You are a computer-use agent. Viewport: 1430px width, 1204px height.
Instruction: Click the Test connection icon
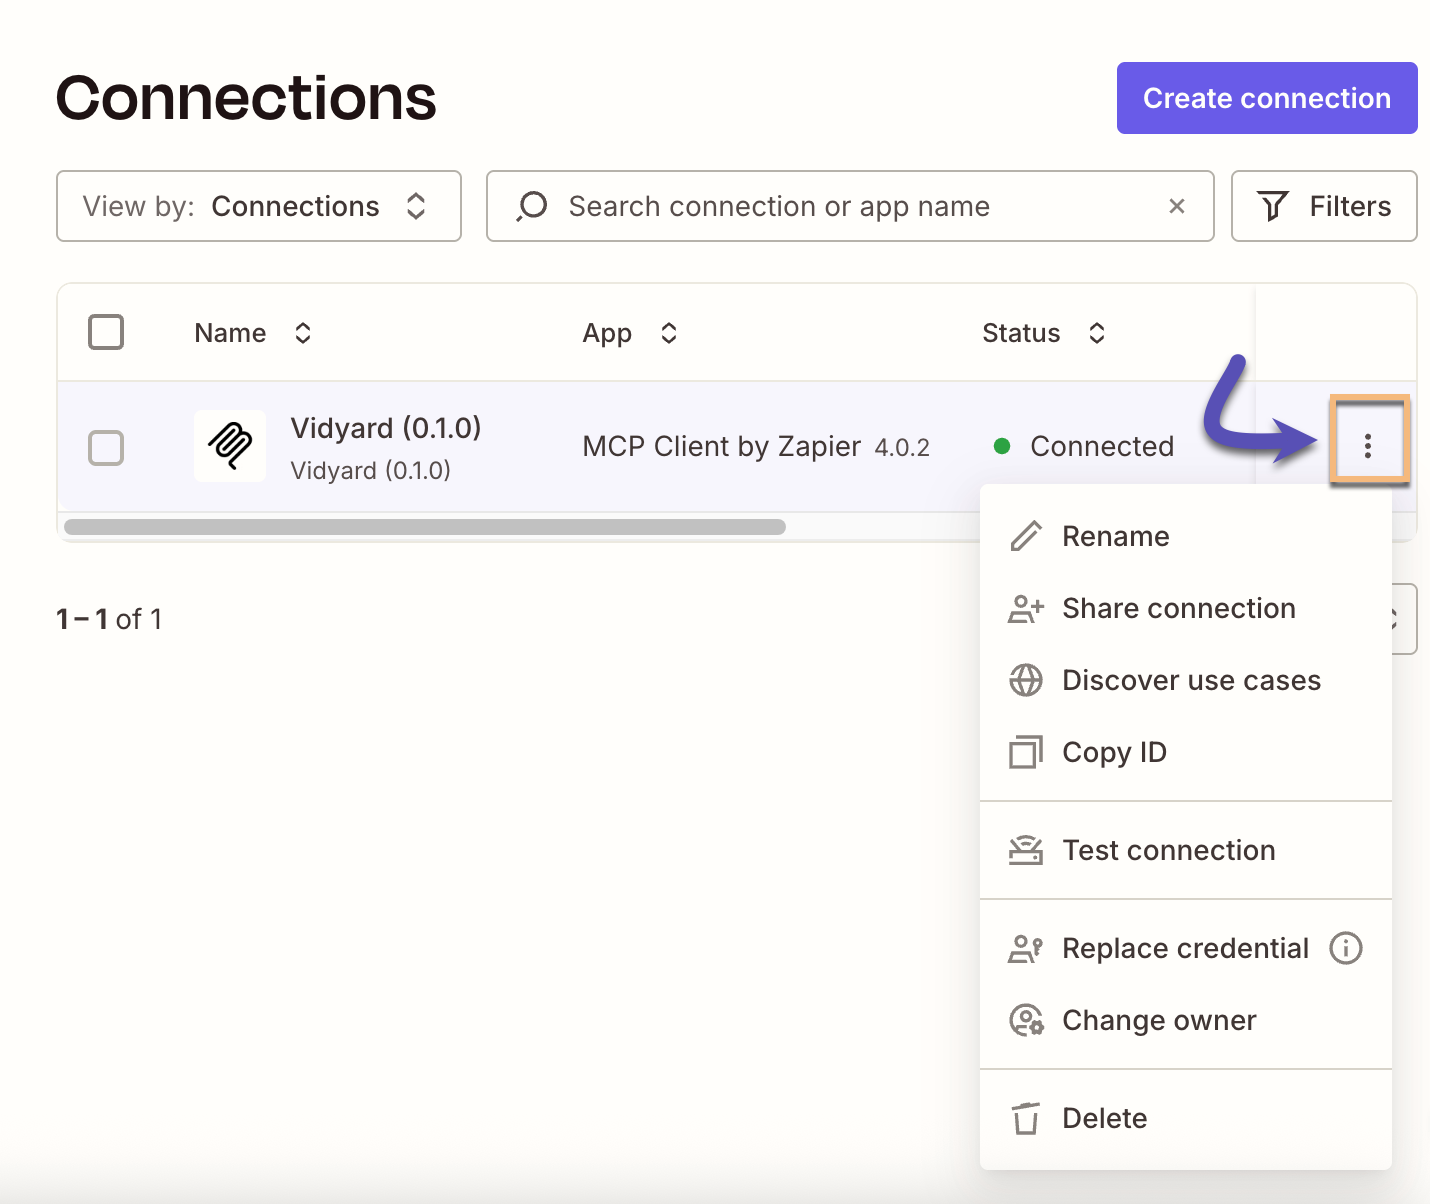pyautogui.click(x=1026, y=850)
